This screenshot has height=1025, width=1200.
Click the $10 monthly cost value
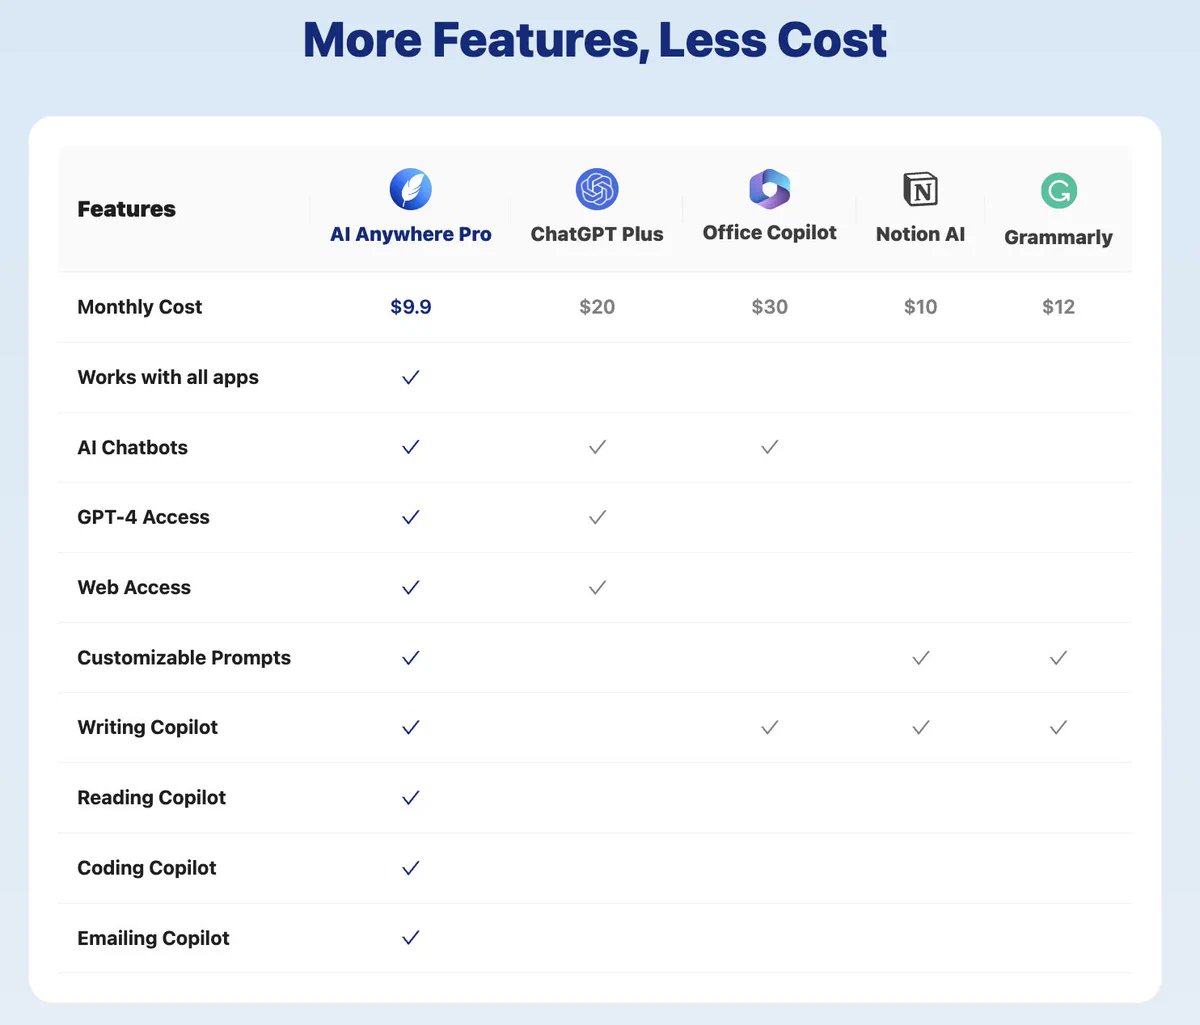pyautogui.click(x=921, y=307)
